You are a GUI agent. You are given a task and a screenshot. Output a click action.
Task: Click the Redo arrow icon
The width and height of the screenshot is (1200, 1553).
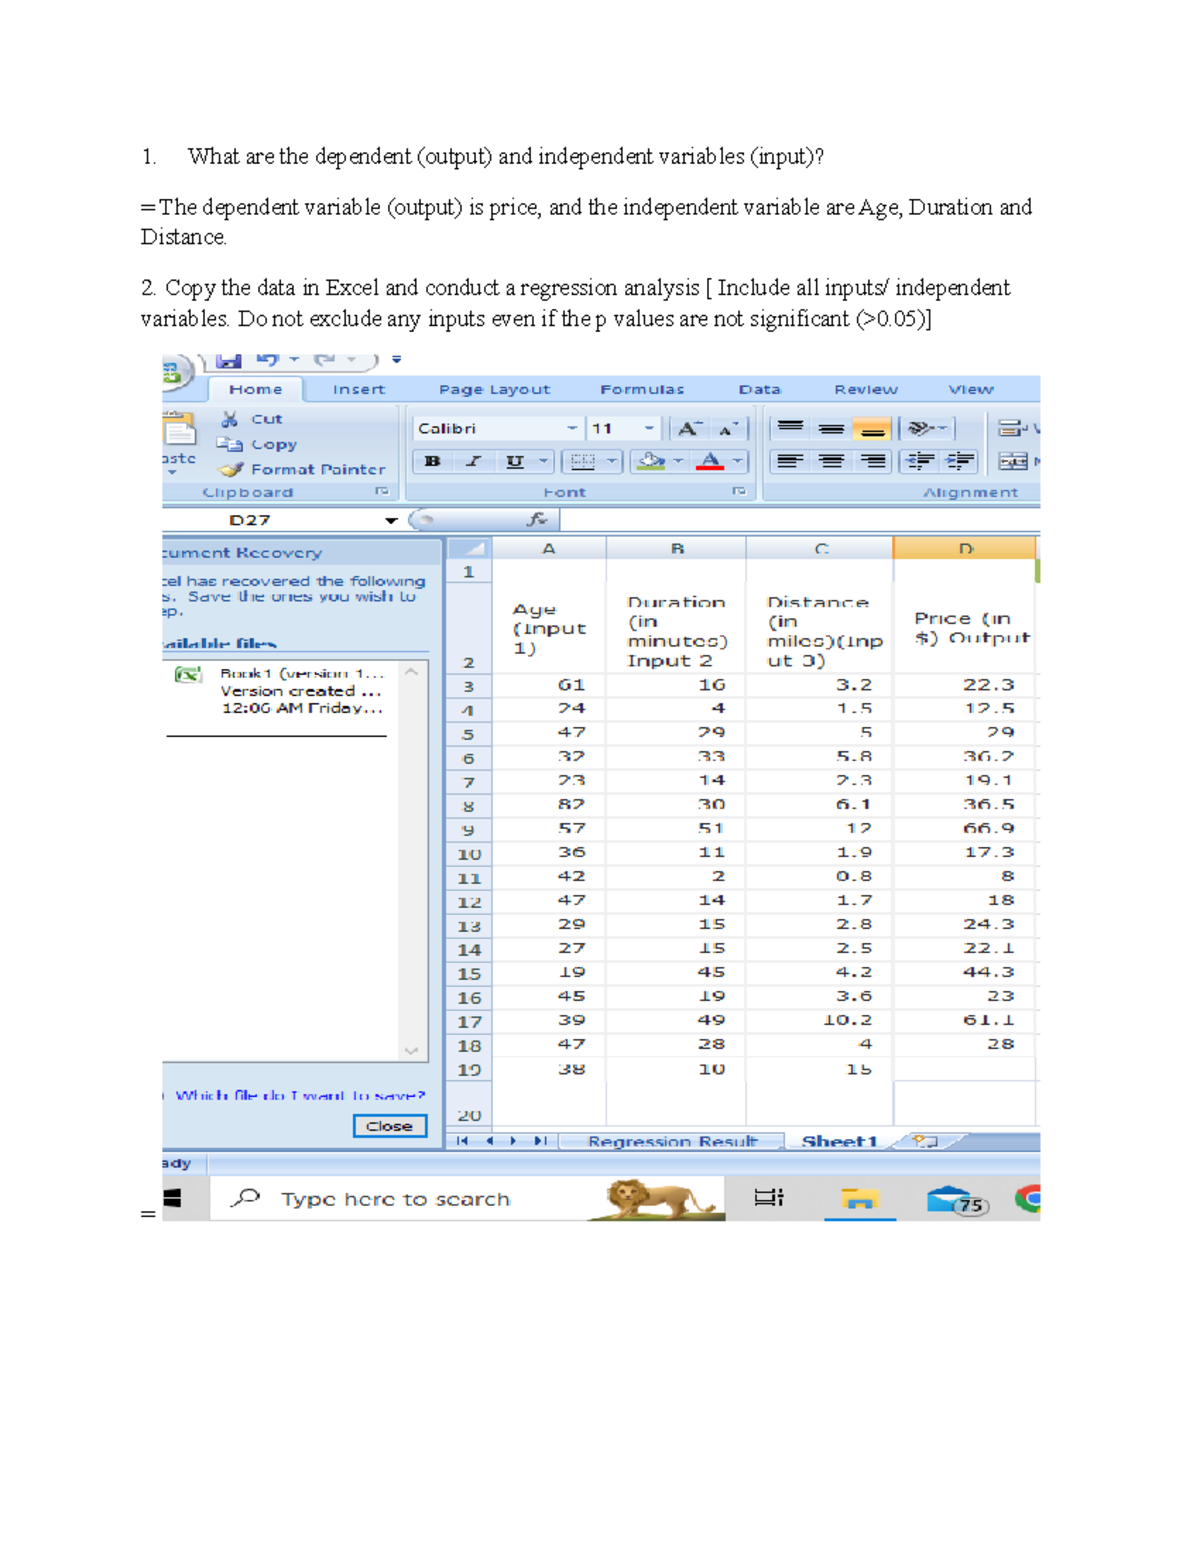pyautogui.click(x=324, y=359)
